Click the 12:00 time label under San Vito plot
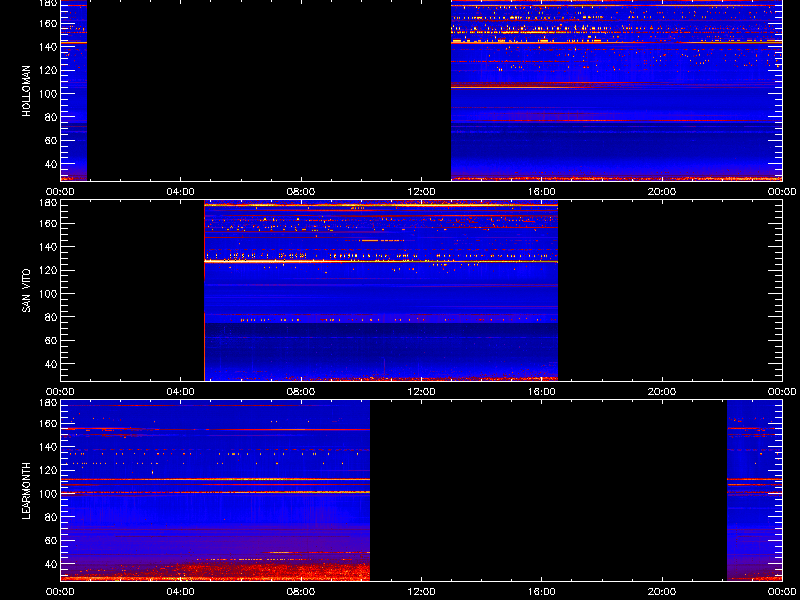800x600 pixels. pyautogui.click(x=421, y=392)
